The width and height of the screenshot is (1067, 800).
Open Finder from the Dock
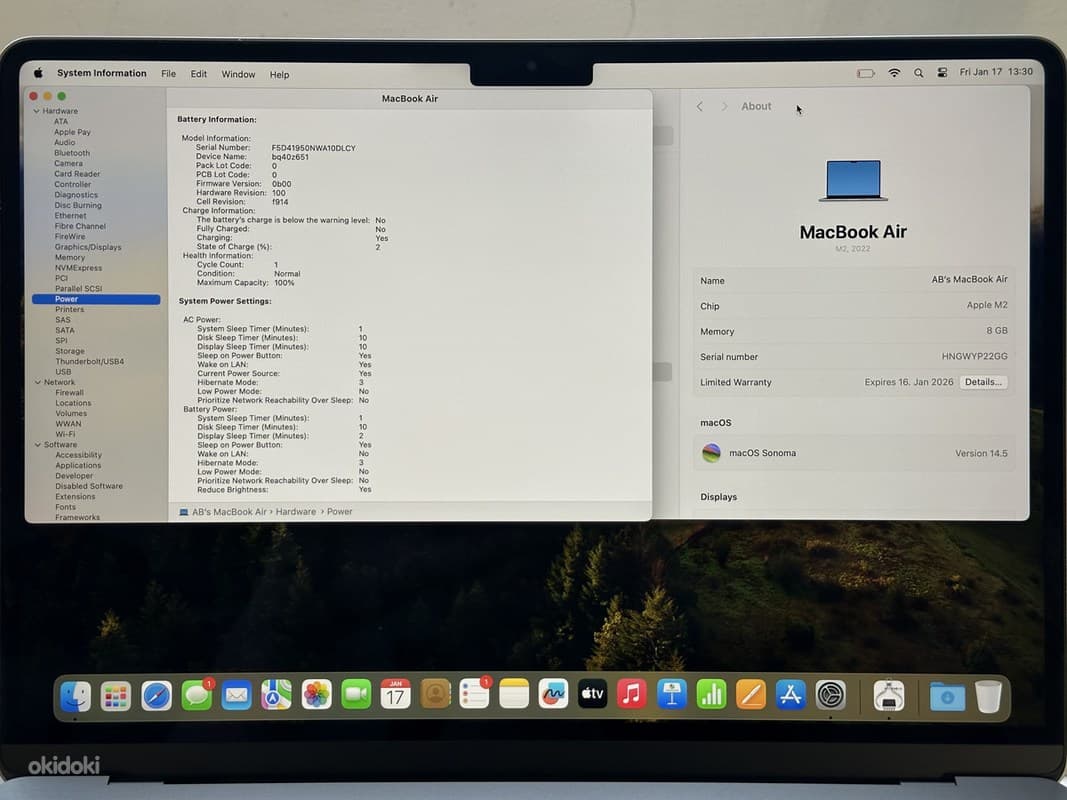pos(76,696)
